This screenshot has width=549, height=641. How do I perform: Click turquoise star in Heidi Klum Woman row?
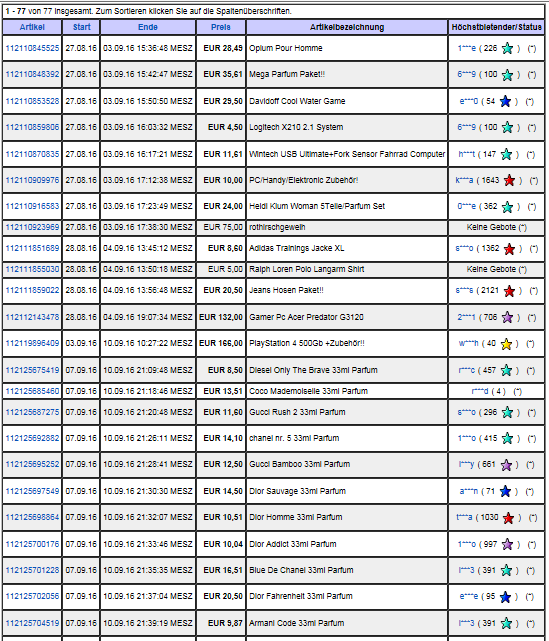pyautogui.click(x=507, y=207)
